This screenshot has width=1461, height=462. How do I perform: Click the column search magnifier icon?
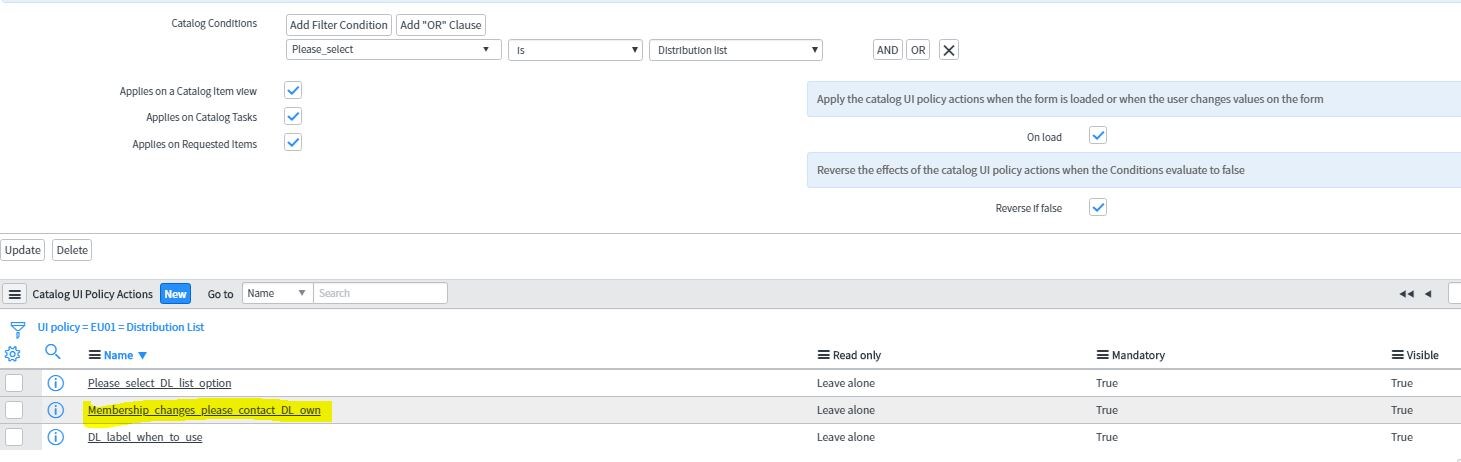pos(53,352)
